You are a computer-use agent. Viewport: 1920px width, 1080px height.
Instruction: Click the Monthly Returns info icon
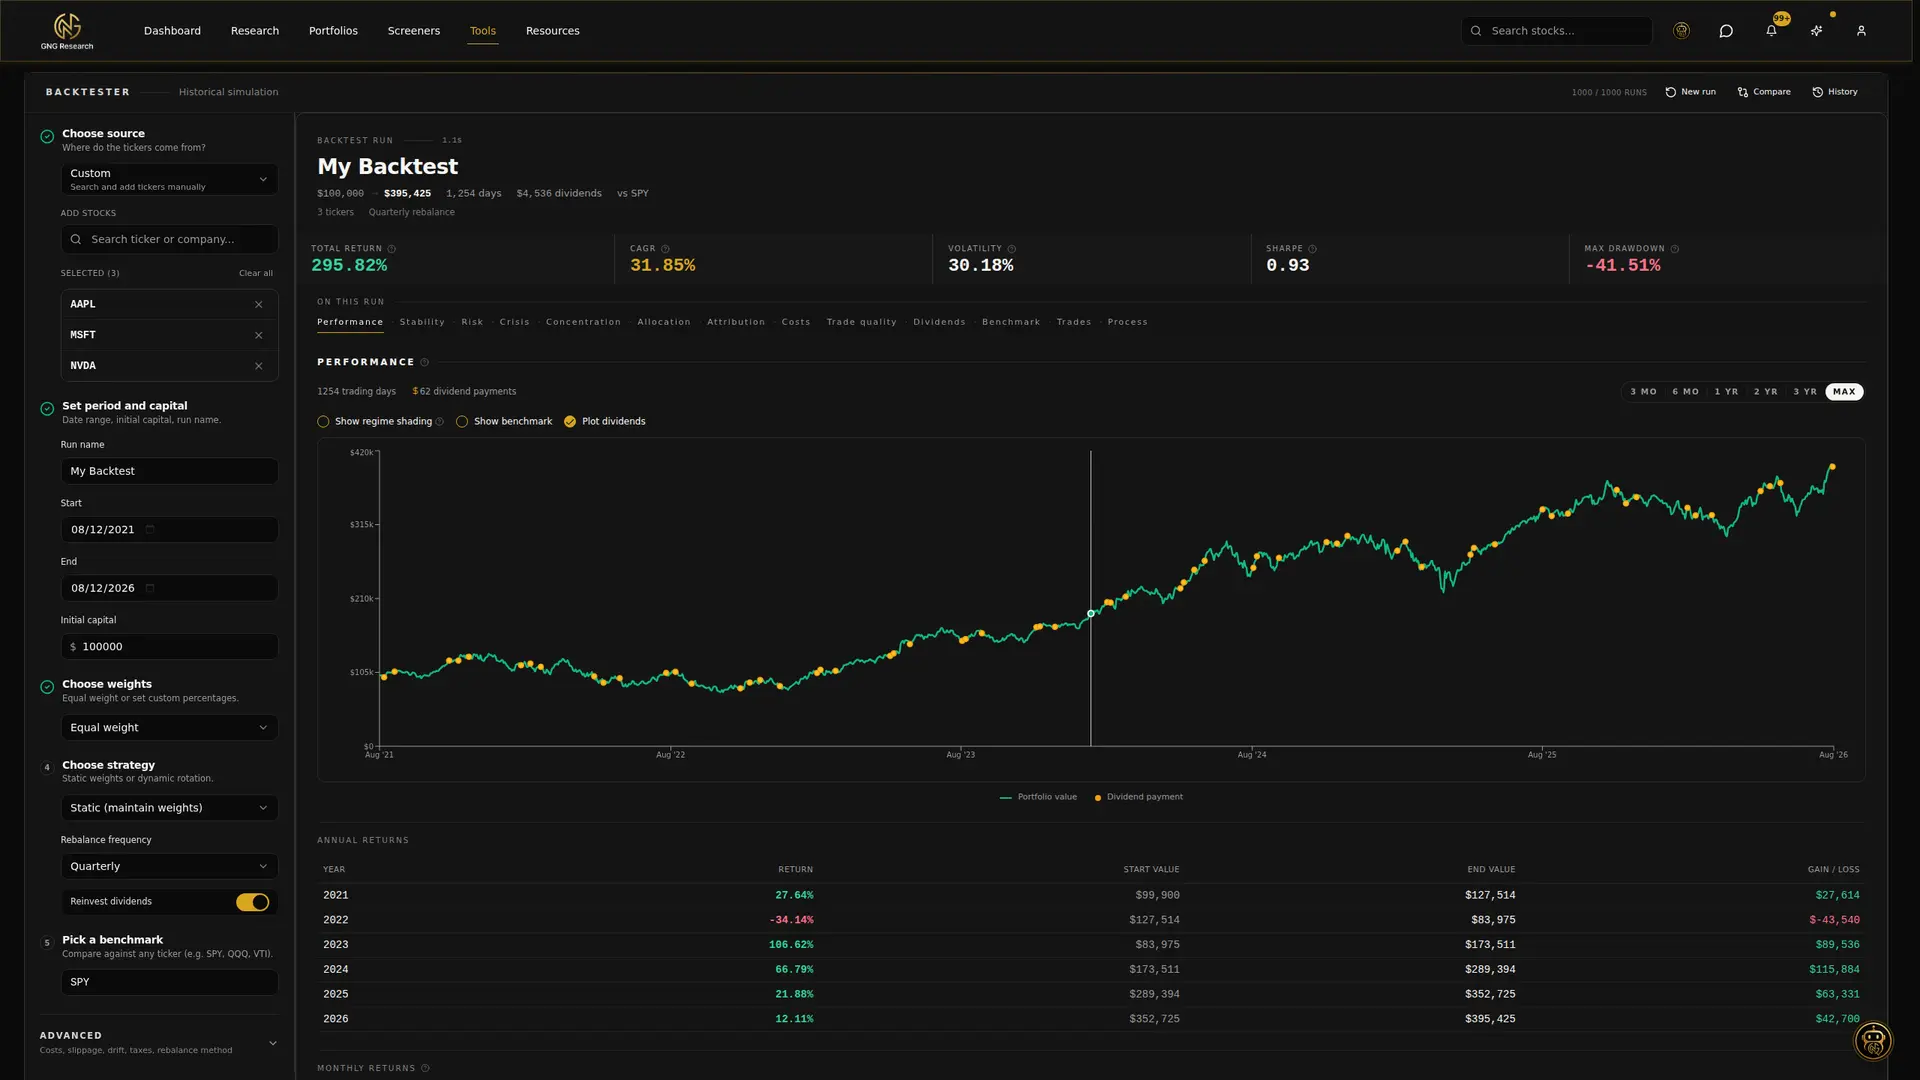425,1069
